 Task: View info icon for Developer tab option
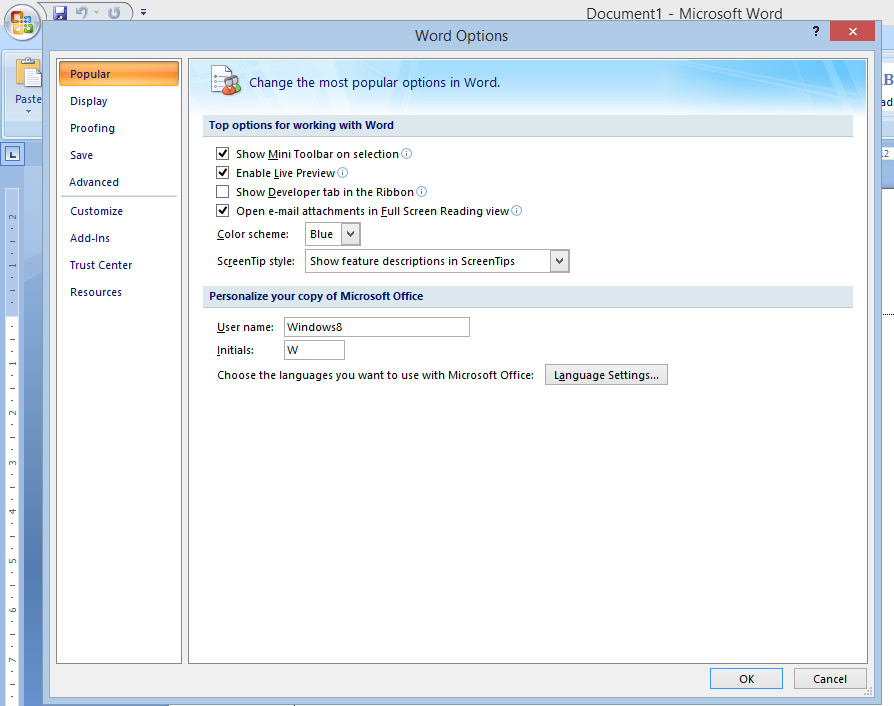[421, 192]
